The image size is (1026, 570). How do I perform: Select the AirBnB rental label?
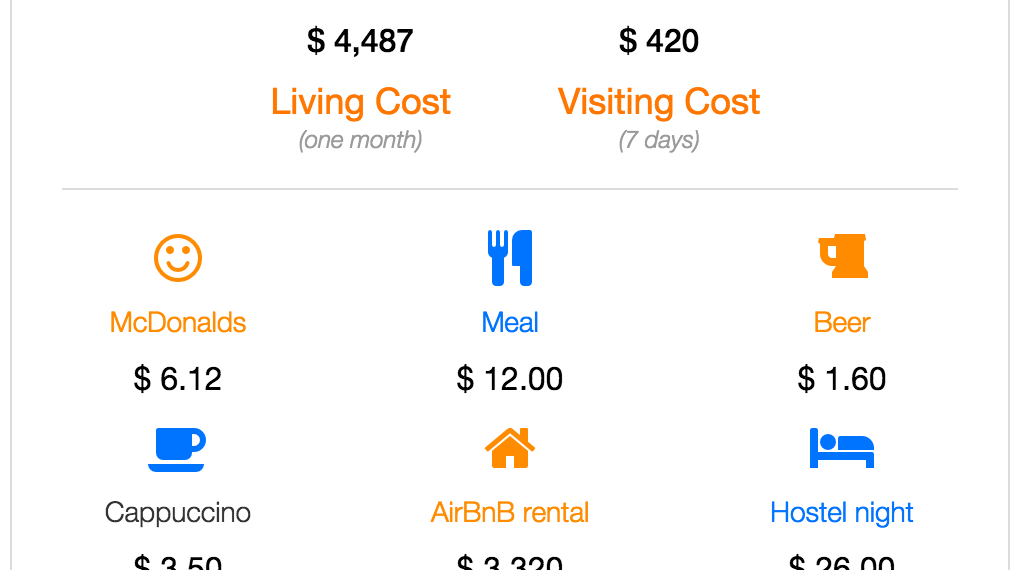(x=510, y=513)
